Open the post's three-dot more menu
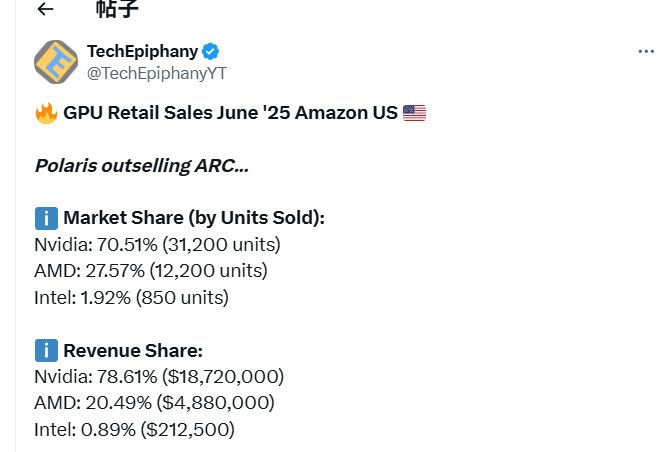 pyautogui.click(x=645, y=52)
